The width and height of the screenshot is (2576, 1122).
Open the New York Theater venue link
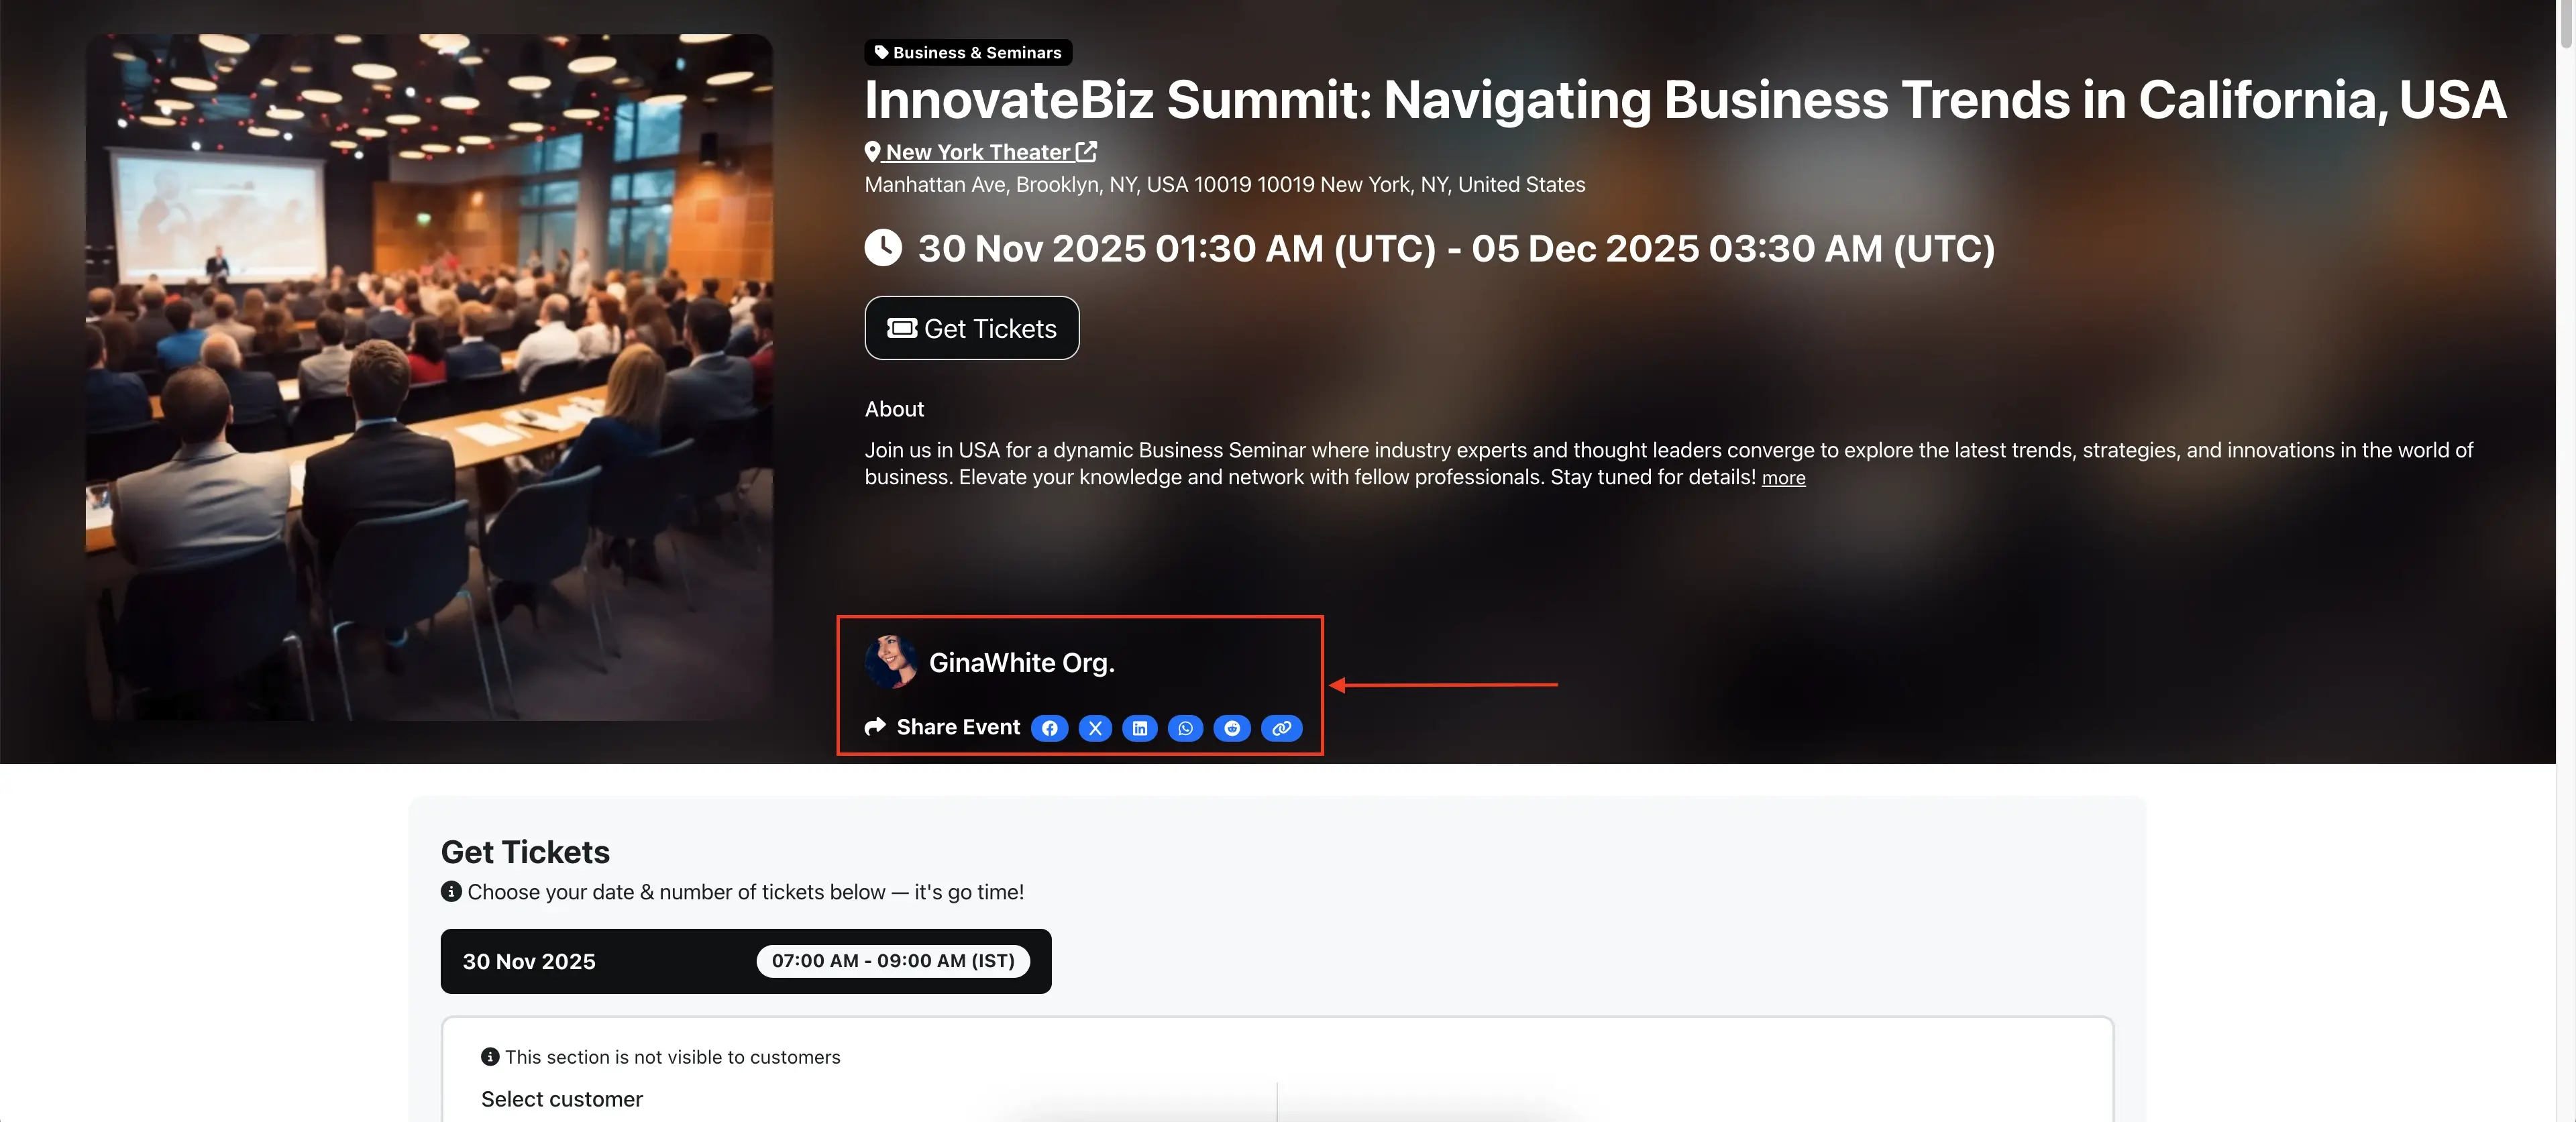977,152
